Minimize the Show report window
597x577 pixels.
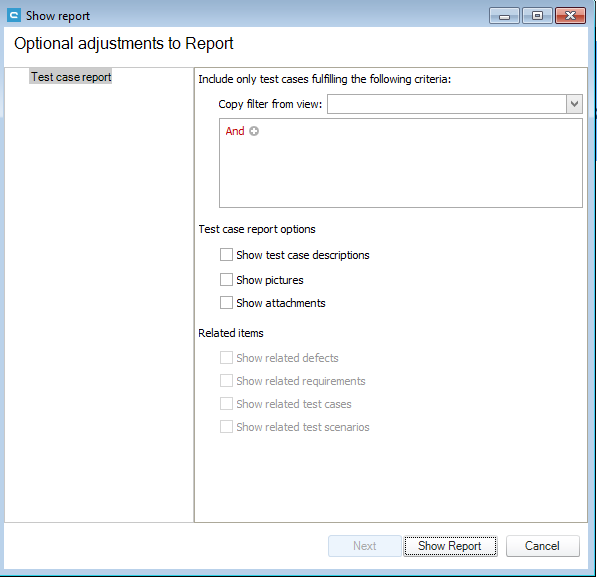(504, 16)
